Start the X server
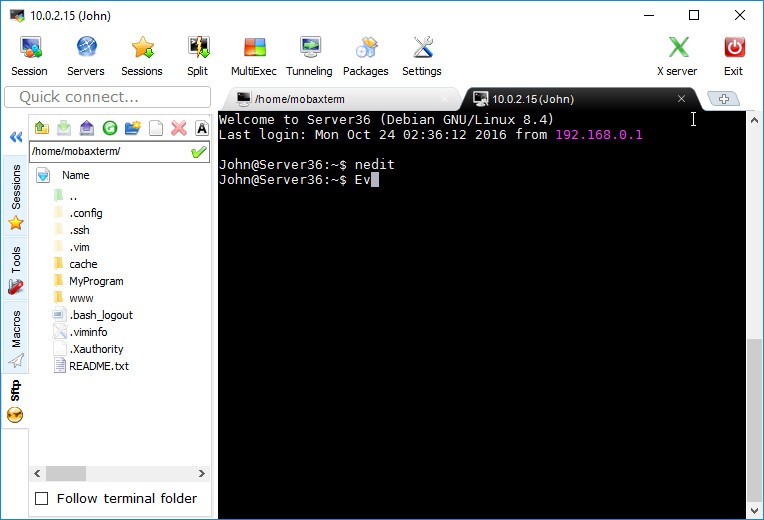Screen dimensions: 764x520 point(677,56)
